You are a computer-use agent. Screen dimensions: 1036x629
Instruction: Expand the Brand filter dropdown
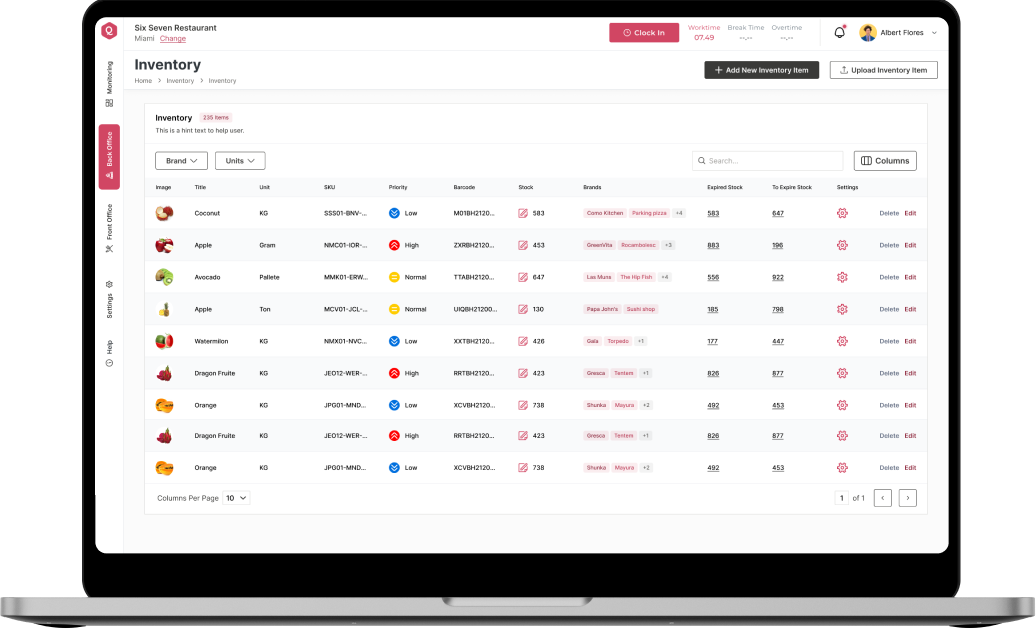tap(181, 161)
